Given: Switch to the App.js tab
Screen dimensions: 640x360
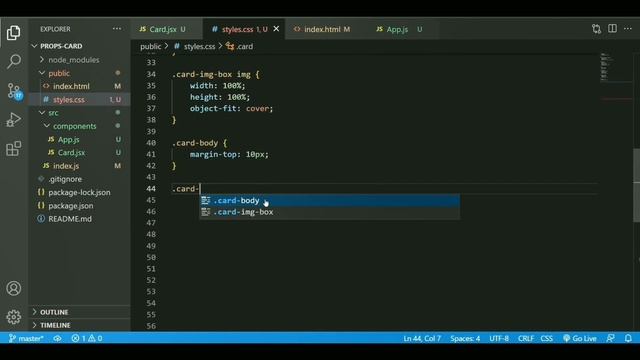Looking at the screenshot, I should tap(399, 29).
